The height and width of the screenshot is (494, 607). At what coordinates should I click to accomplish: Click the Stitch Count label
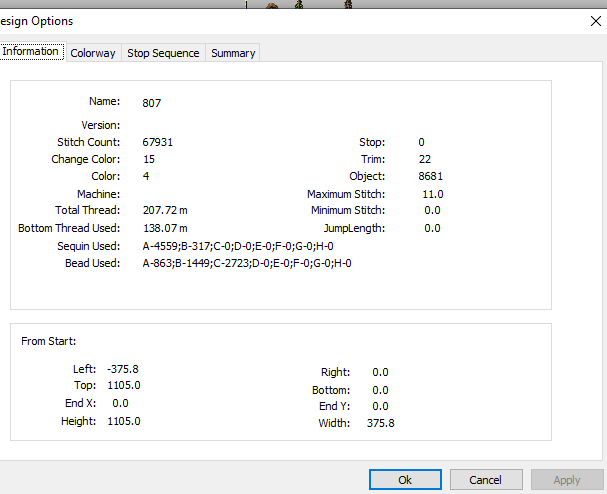tap(89, 142)
